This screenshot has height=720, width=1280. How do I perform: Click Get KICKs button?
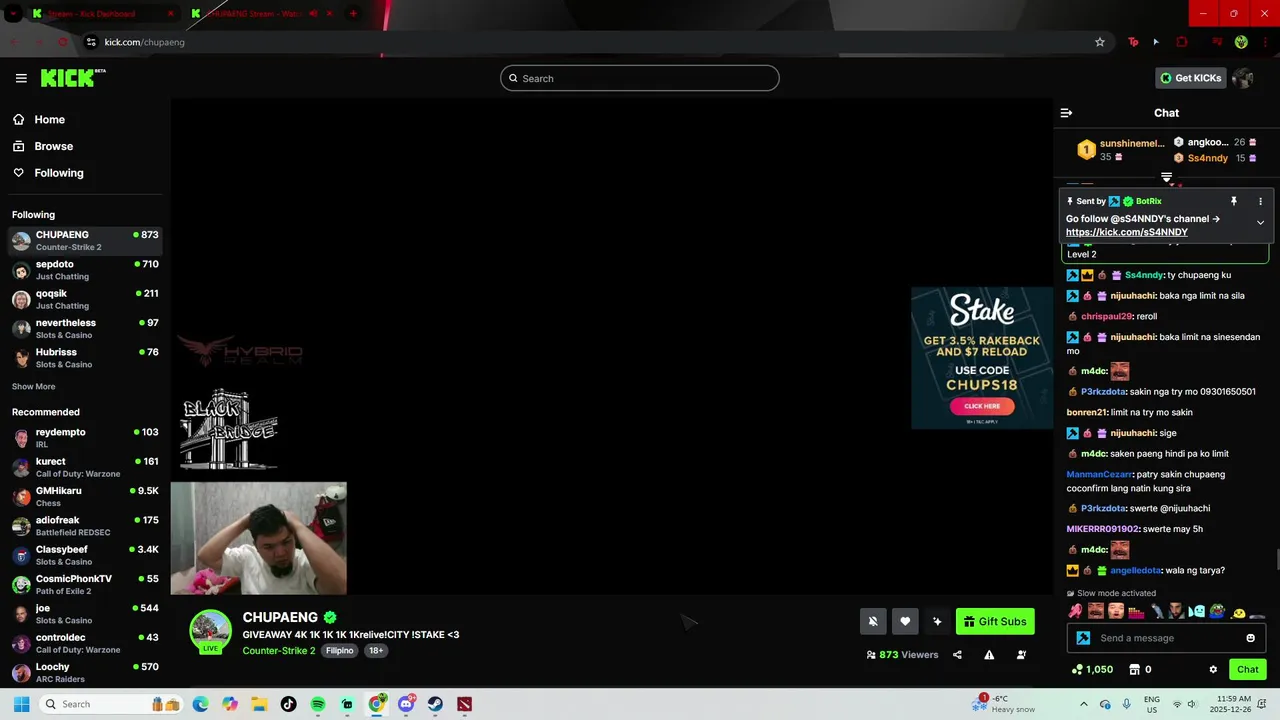[x=1190, y=78]
